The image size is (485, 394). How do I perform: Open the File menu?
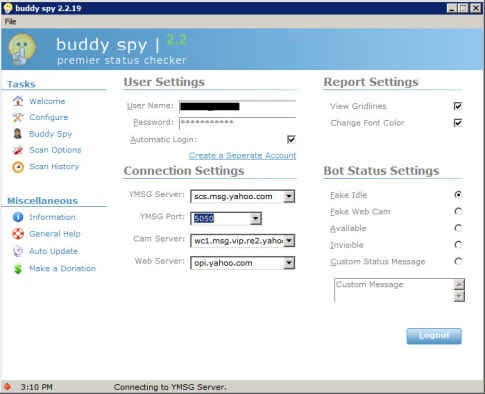tap(10, 21)
